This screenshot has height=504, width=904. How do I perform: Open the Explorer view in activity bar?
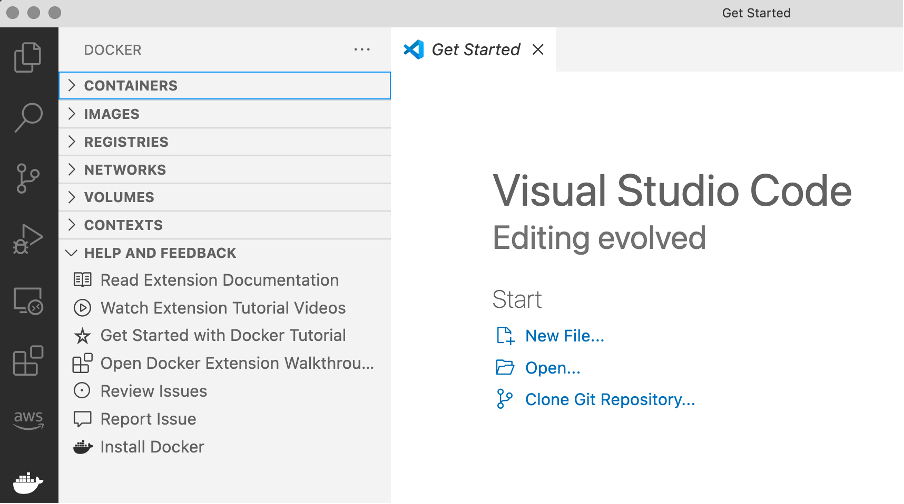pos(28,57)
